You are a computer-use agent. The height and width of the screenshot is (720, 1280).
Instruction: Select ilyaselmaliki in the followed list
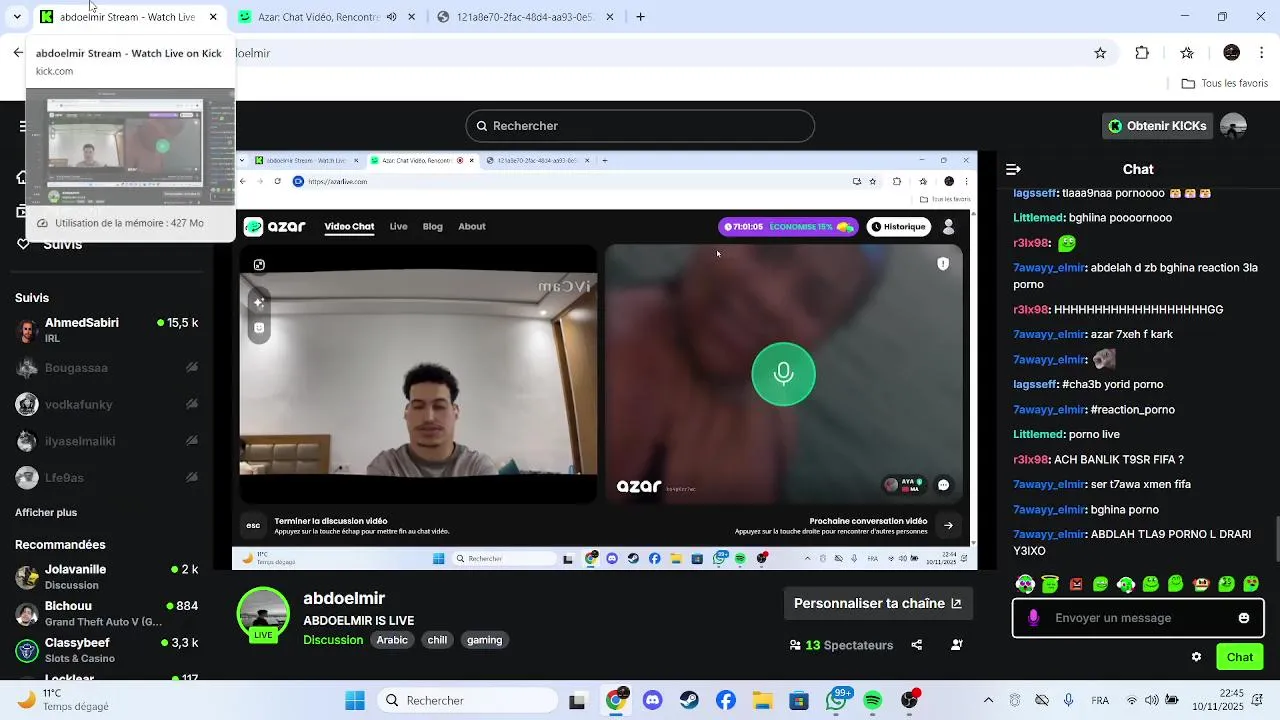click(107, 441)
